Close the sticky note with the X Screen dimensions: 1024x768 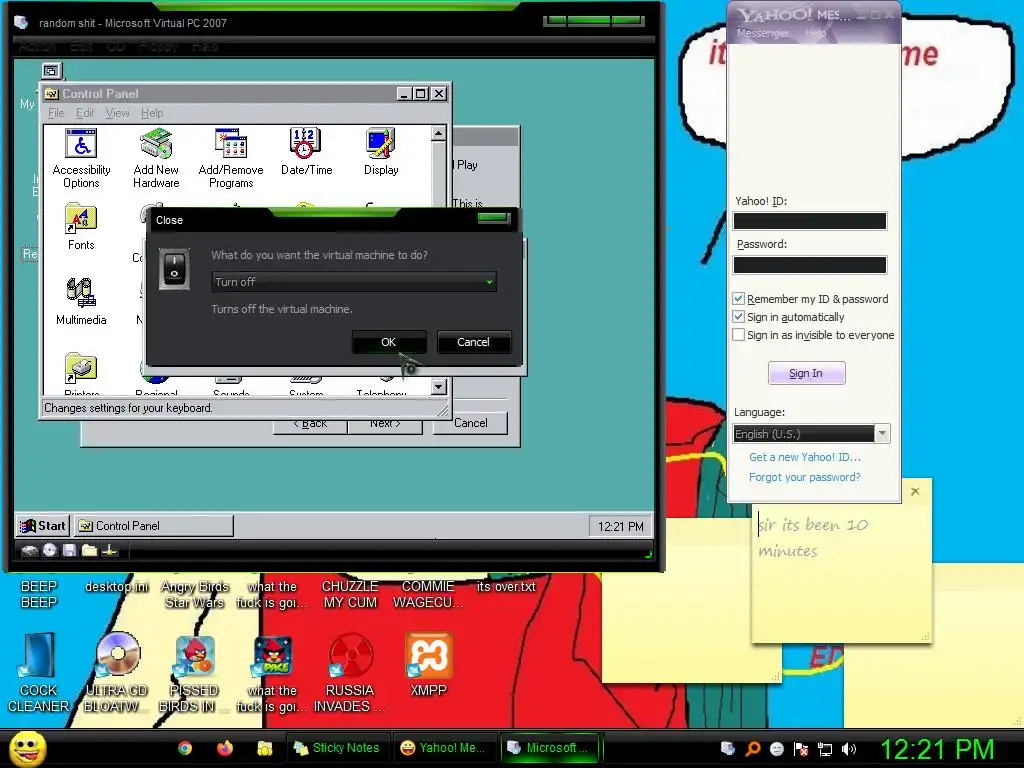(x=915, y=491)
